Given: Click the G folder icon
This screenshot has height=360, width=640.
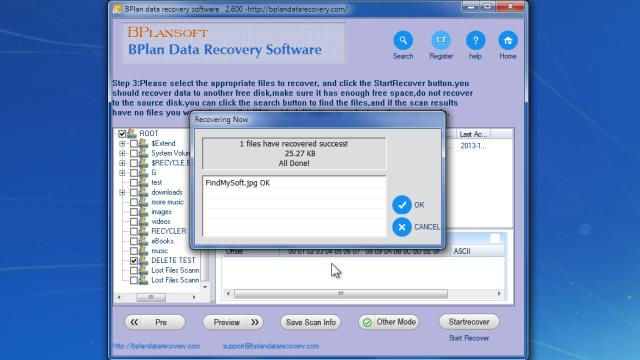Looking at the screenshot, I should (x=143, y=173).
